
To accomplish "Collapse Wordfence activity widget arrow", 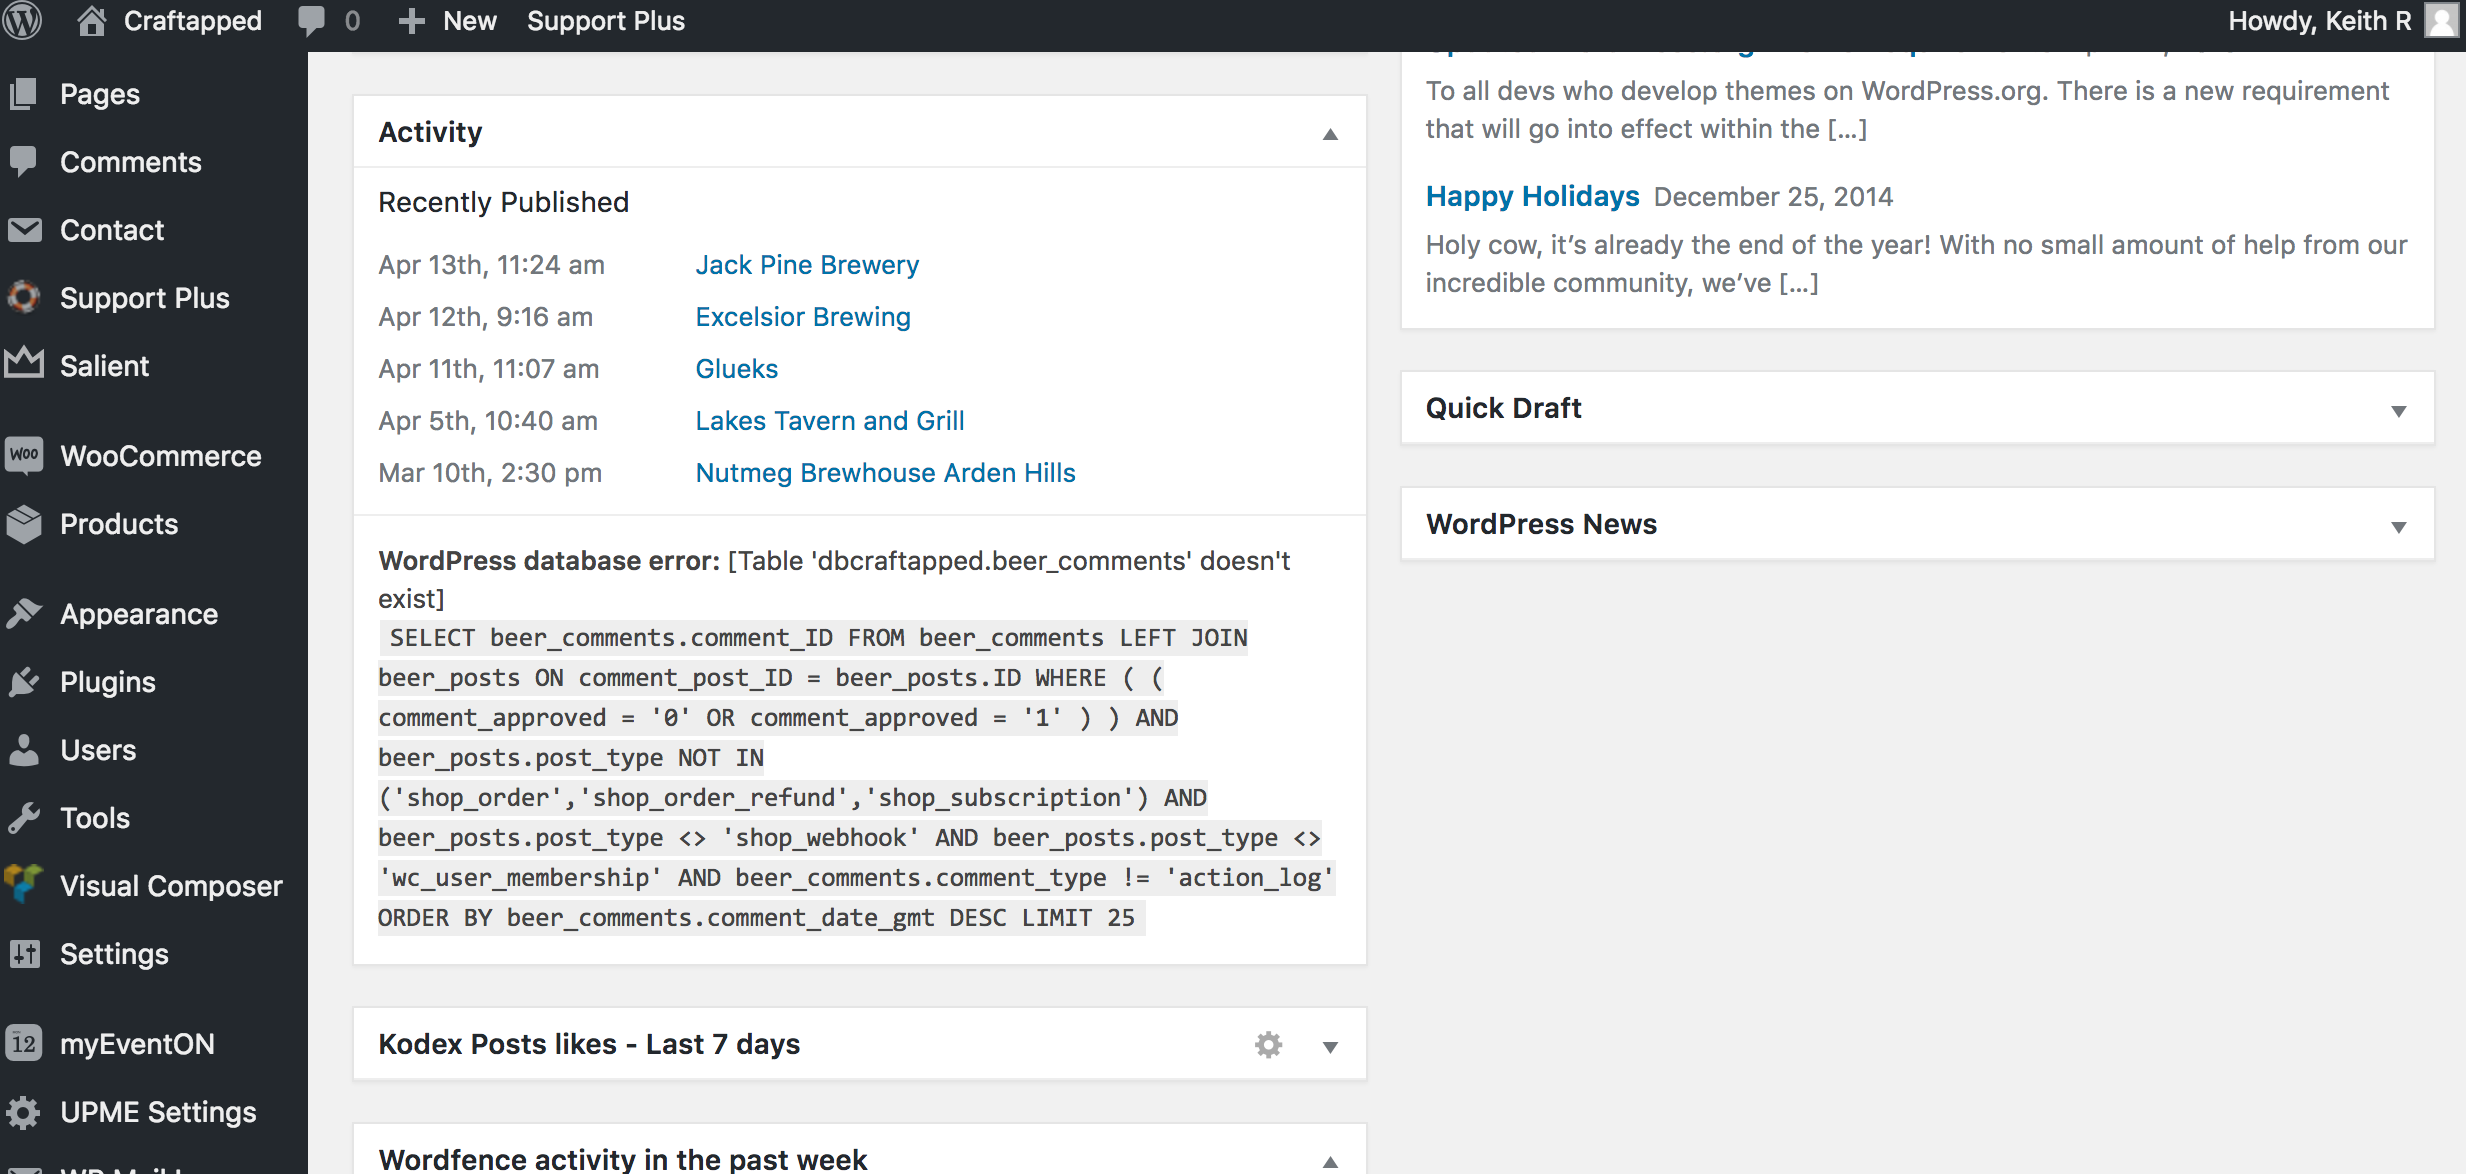I will [1330, 1161].
